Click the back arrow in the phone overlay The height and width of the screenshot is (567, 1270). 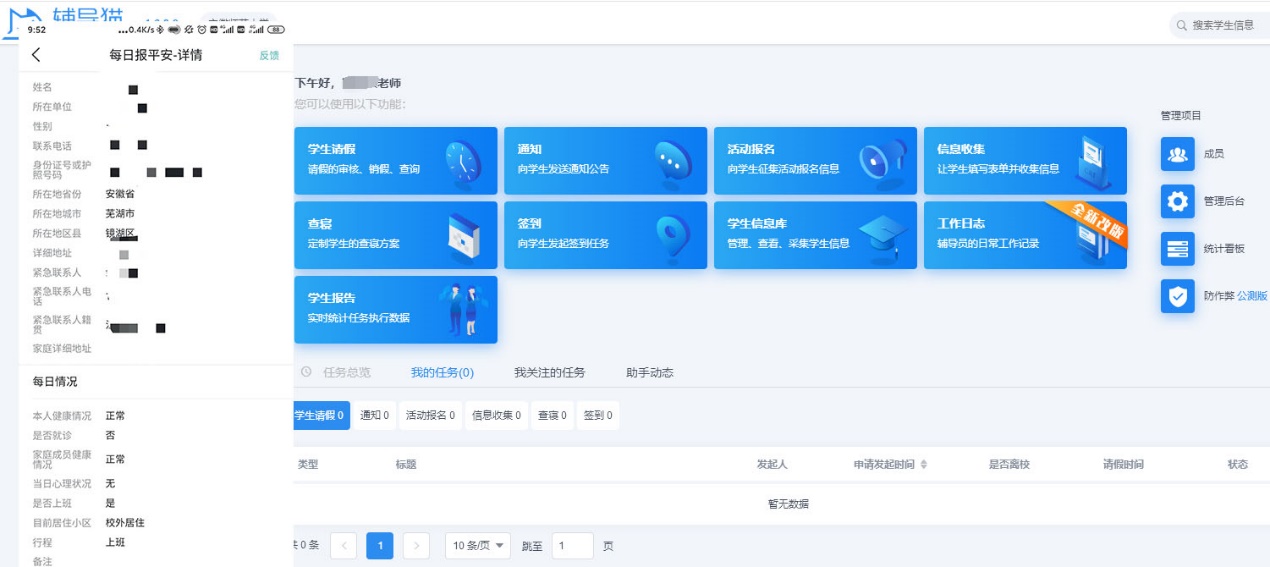coord(37,55)
